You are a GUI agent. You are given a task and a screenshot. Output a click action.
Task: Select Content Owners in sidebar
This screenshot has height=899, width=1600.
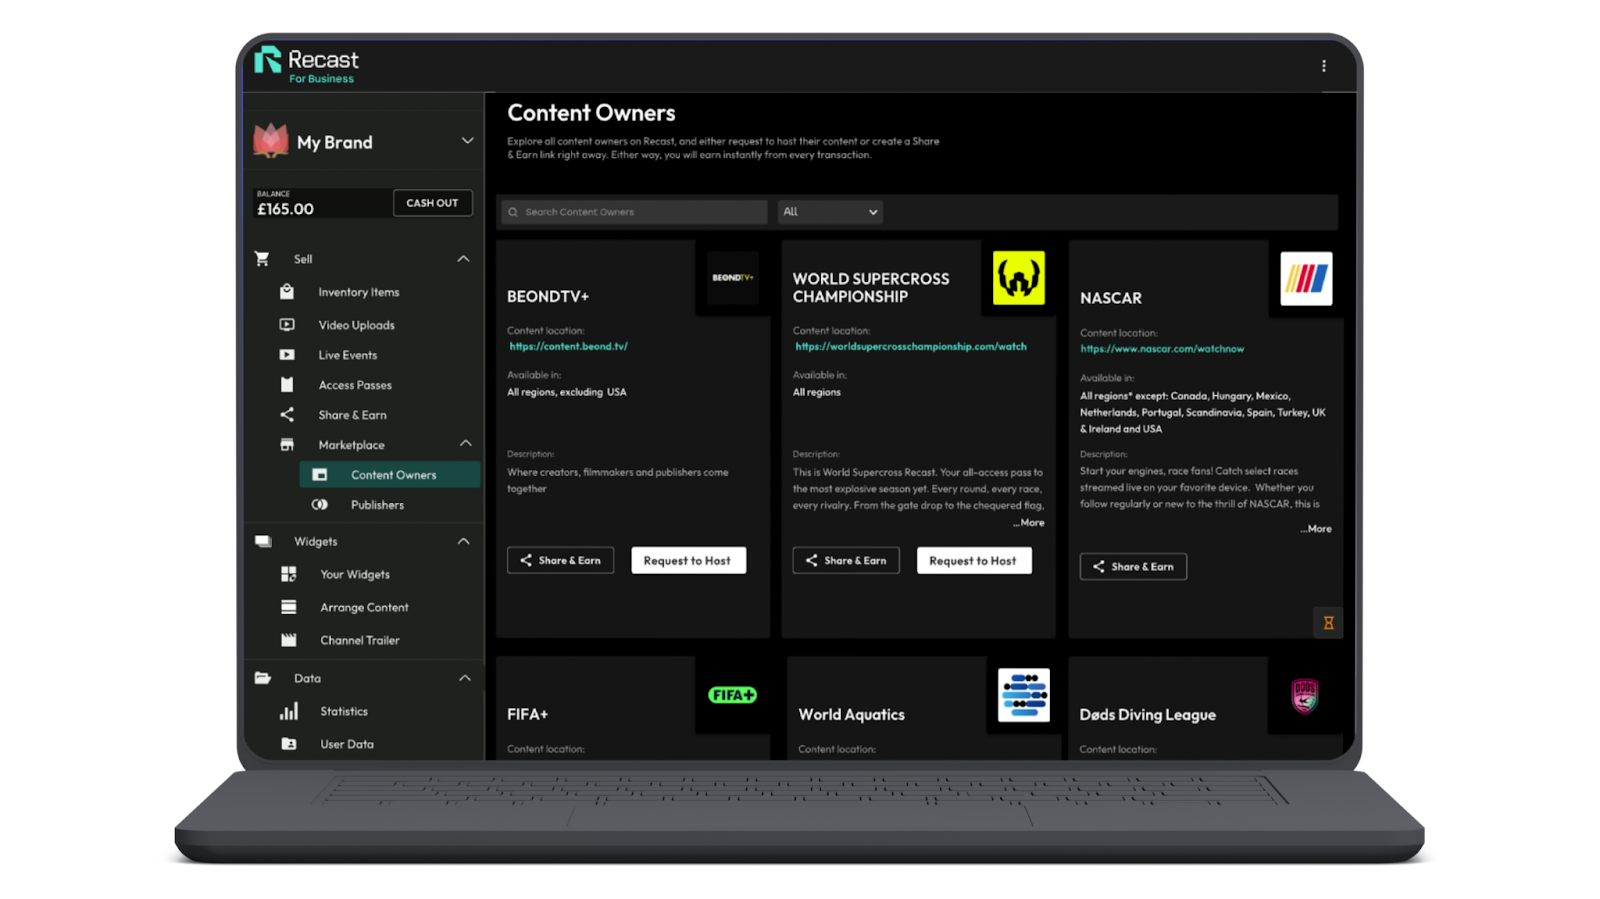390,475
